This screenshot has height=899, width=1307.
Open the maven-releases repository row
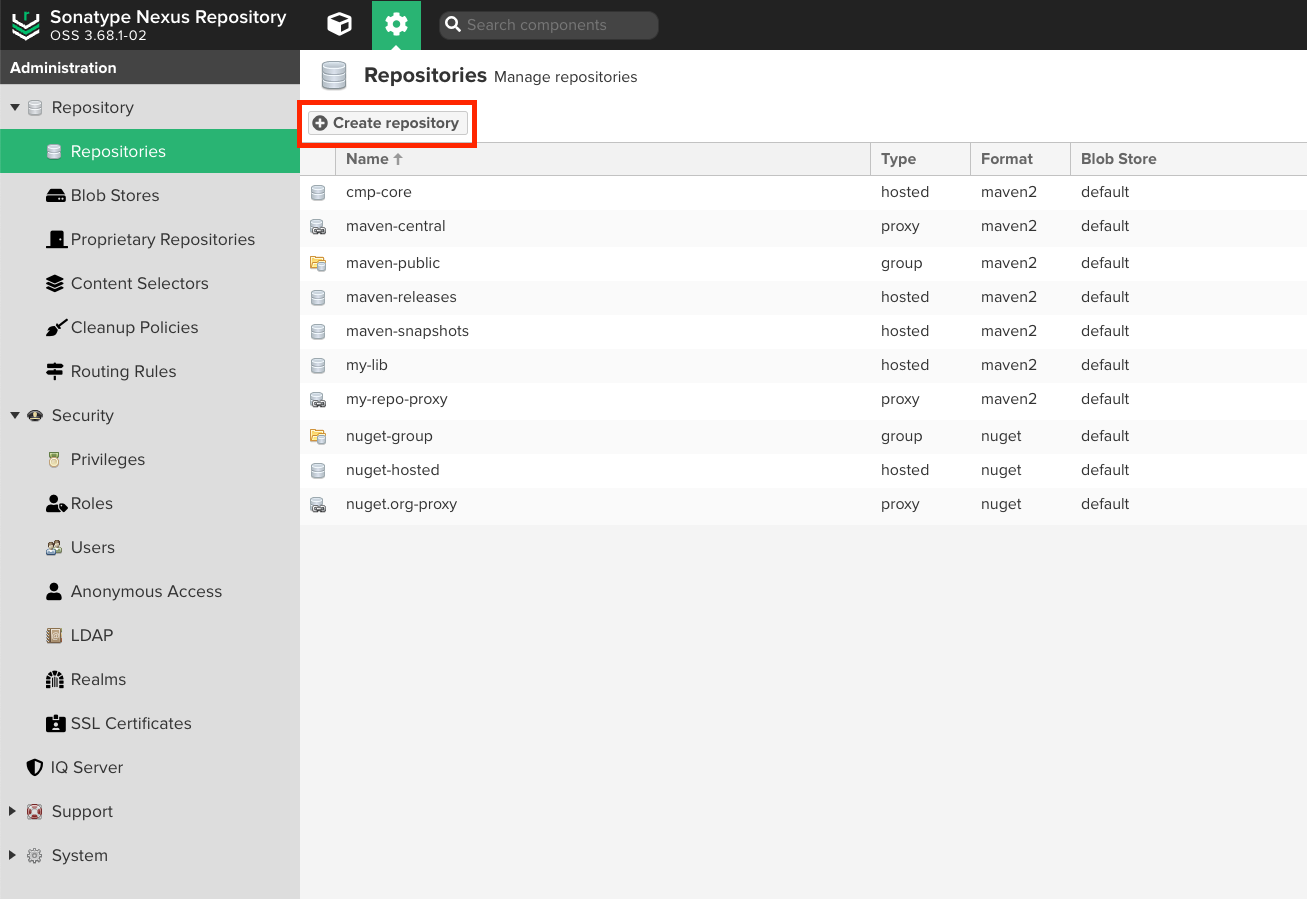tap(803, 297)
